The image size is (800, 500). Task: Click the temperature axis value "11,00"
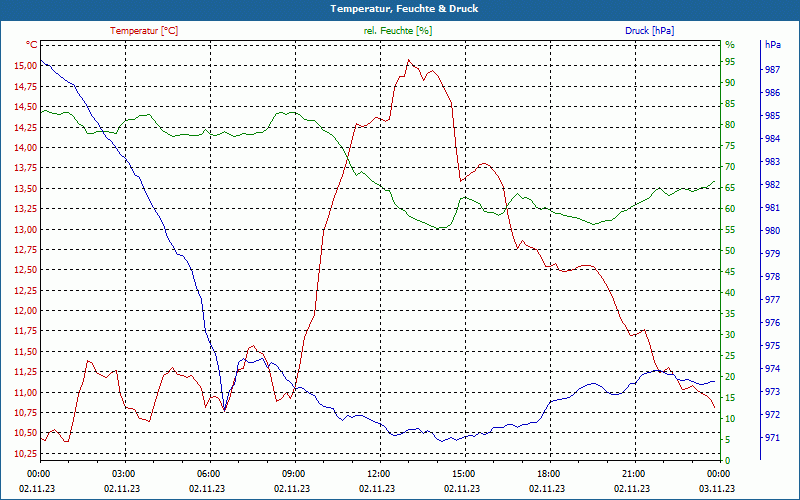point(27,392)
